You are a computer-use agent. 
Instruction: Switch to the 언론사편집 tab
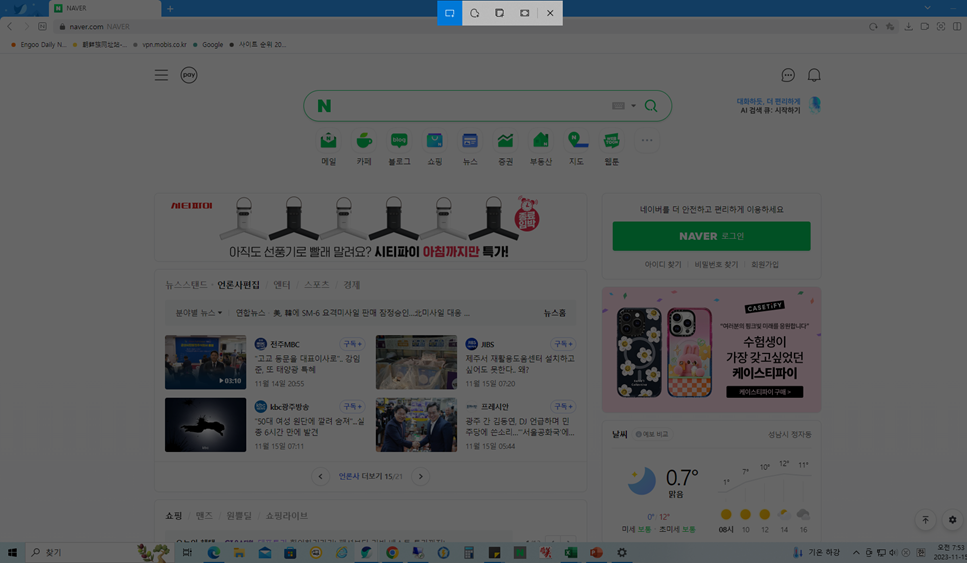coord(238,285)
